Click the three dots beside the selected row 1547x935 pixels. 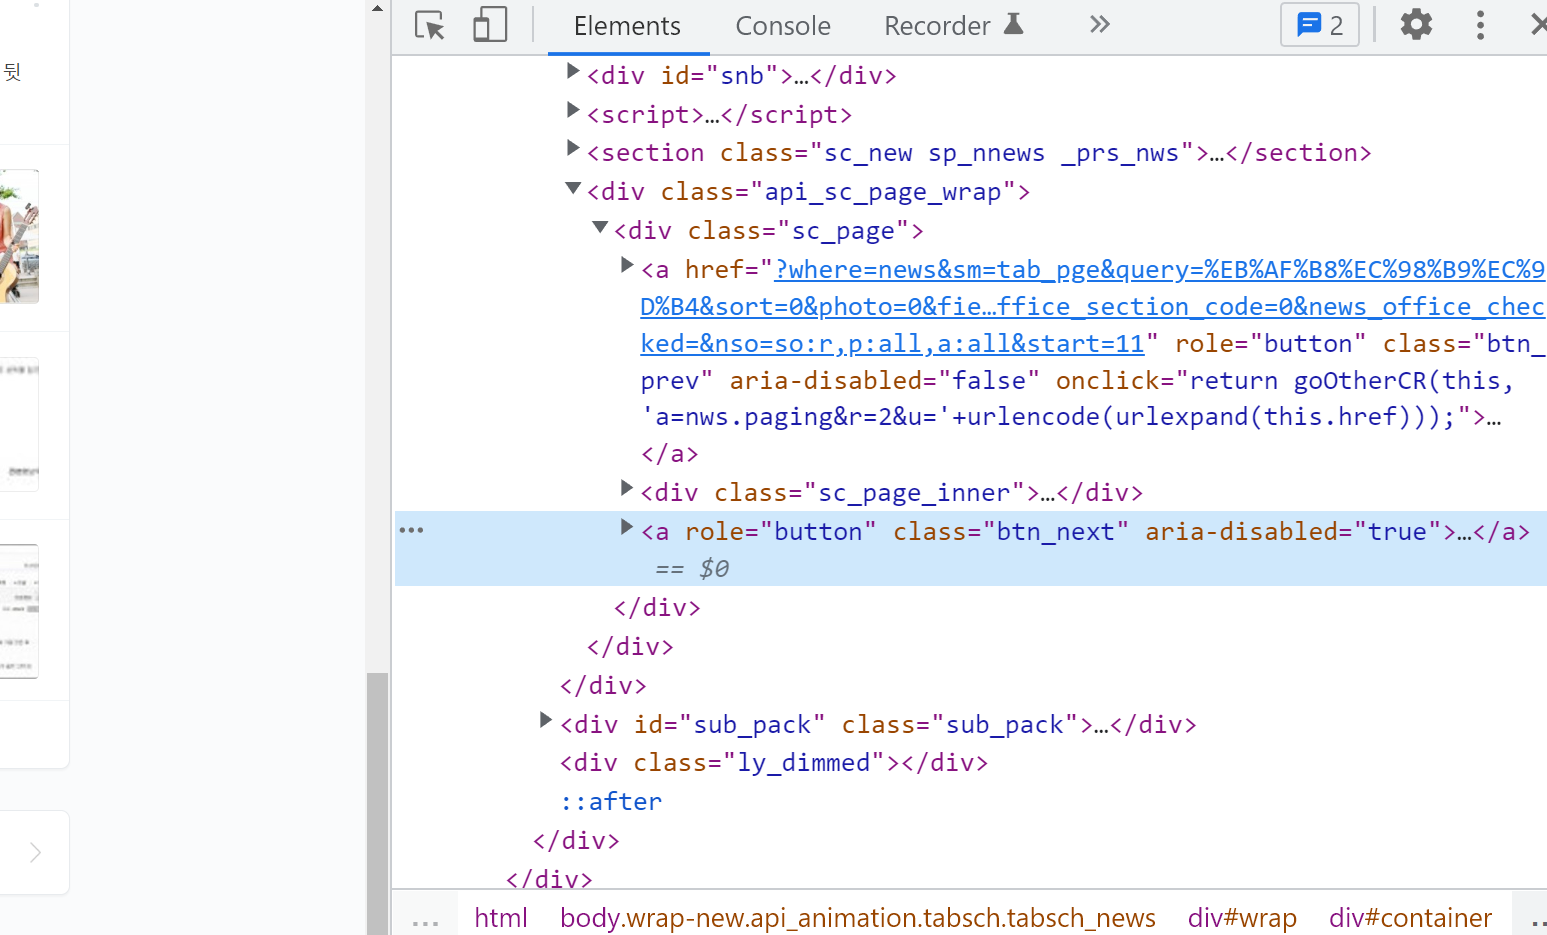pos(412,530)
